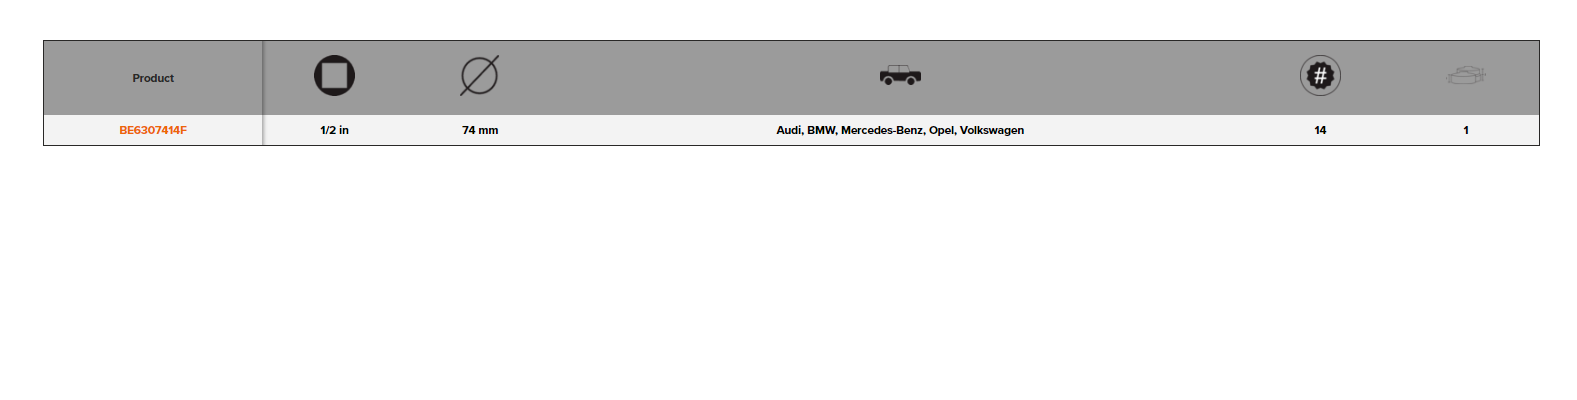Click the word Audi in vehicle list
This screenshot has height=400, width=1577.
[789, 130]
